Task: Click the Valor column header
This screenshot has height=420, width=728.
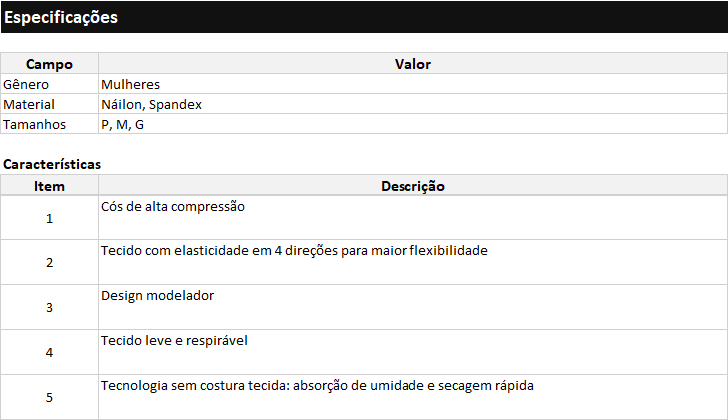Action: point(413,64)
